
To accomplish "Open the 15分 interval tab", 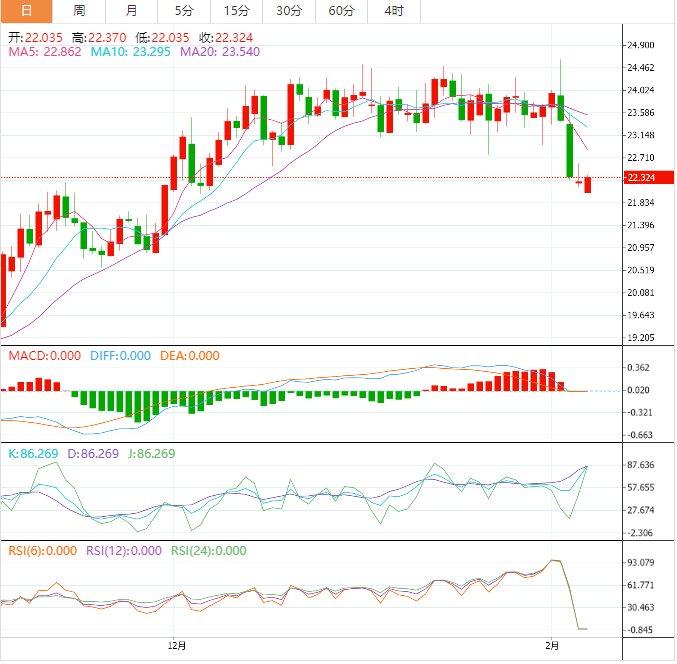I will [x=237, y=11].
